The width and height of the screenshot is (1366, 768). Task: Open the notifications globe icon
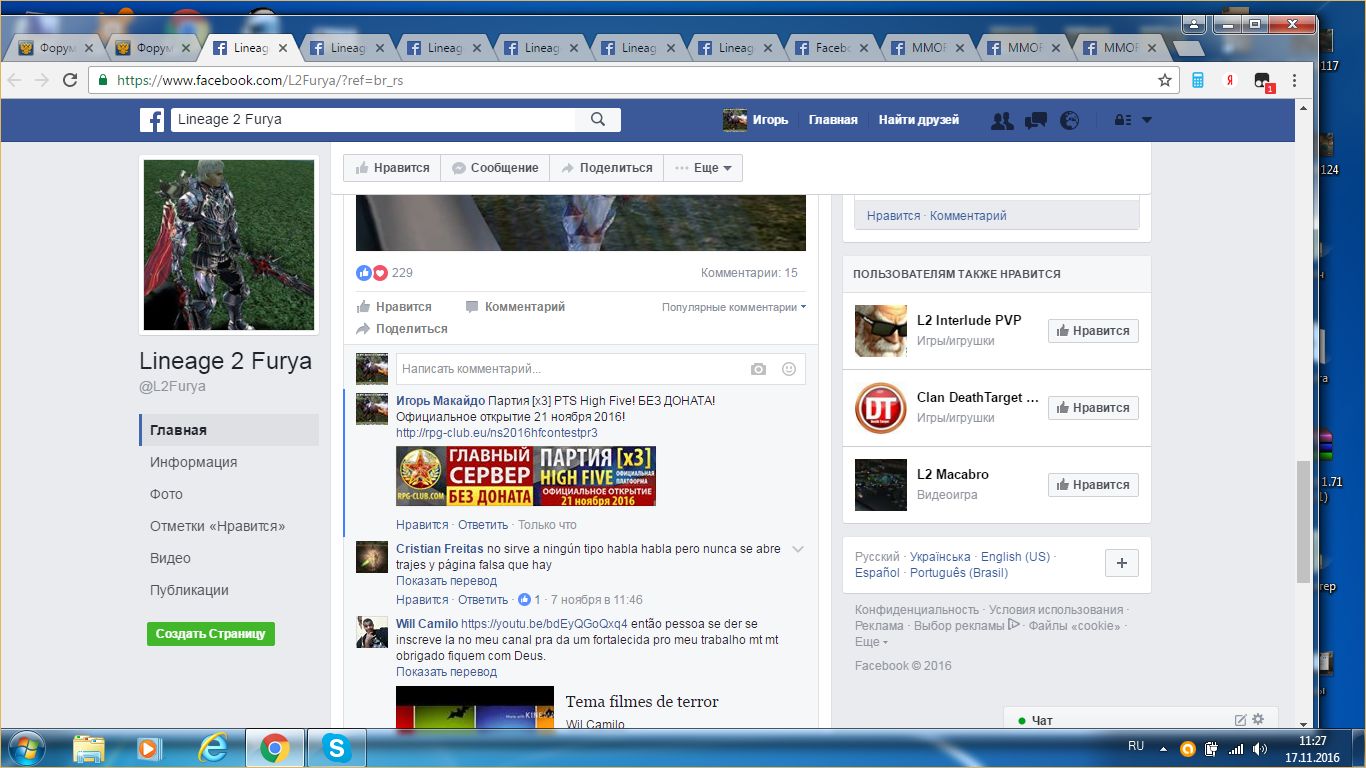[1069, 120]
